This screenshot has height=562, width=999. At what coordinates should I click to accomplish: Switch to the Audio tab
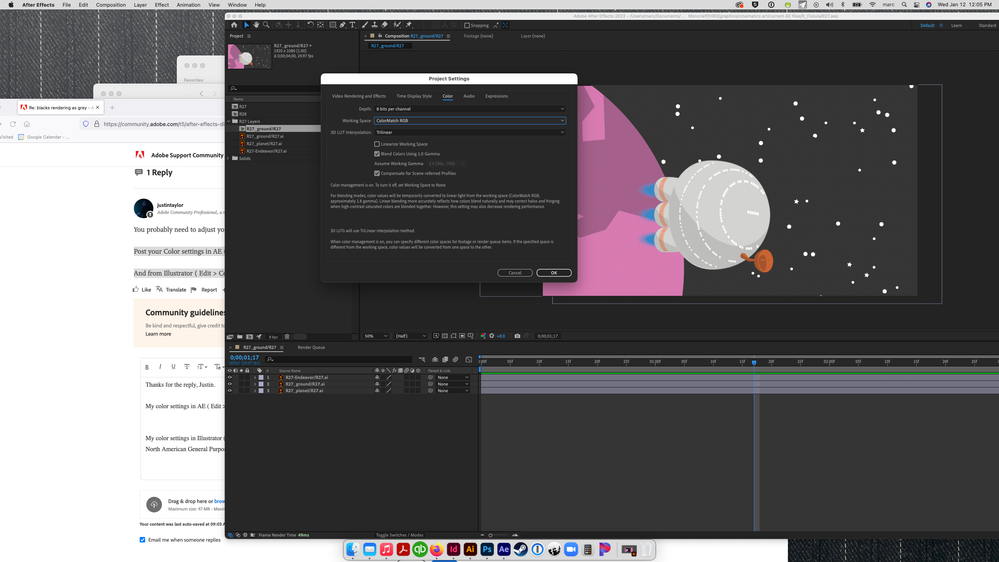[x=469, y=96]
